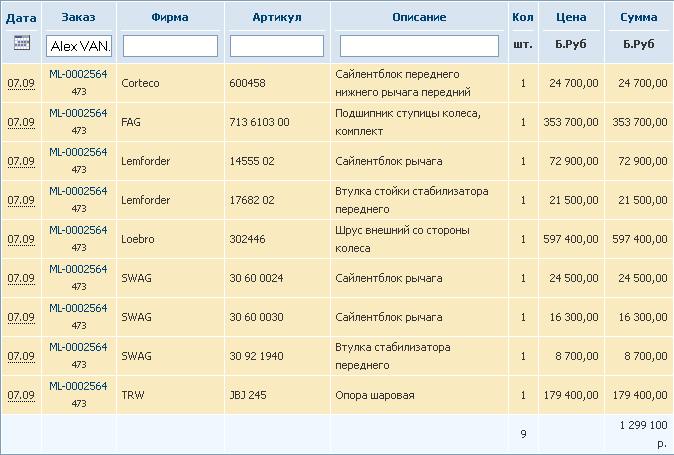Click the empty Артикул filter field

coord(277,46)
